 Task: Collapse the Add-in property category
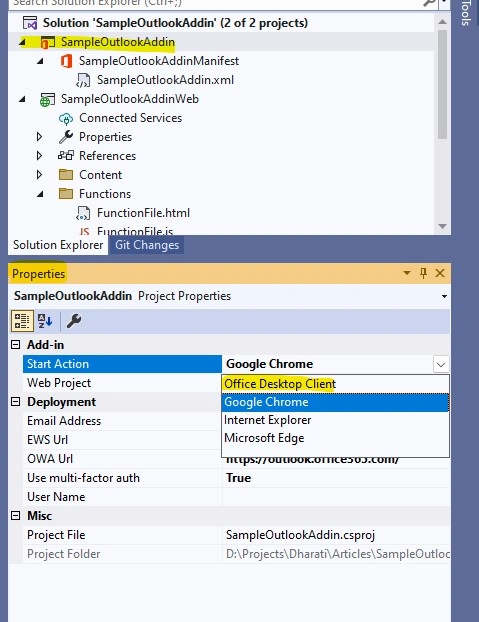coord(15,345)
